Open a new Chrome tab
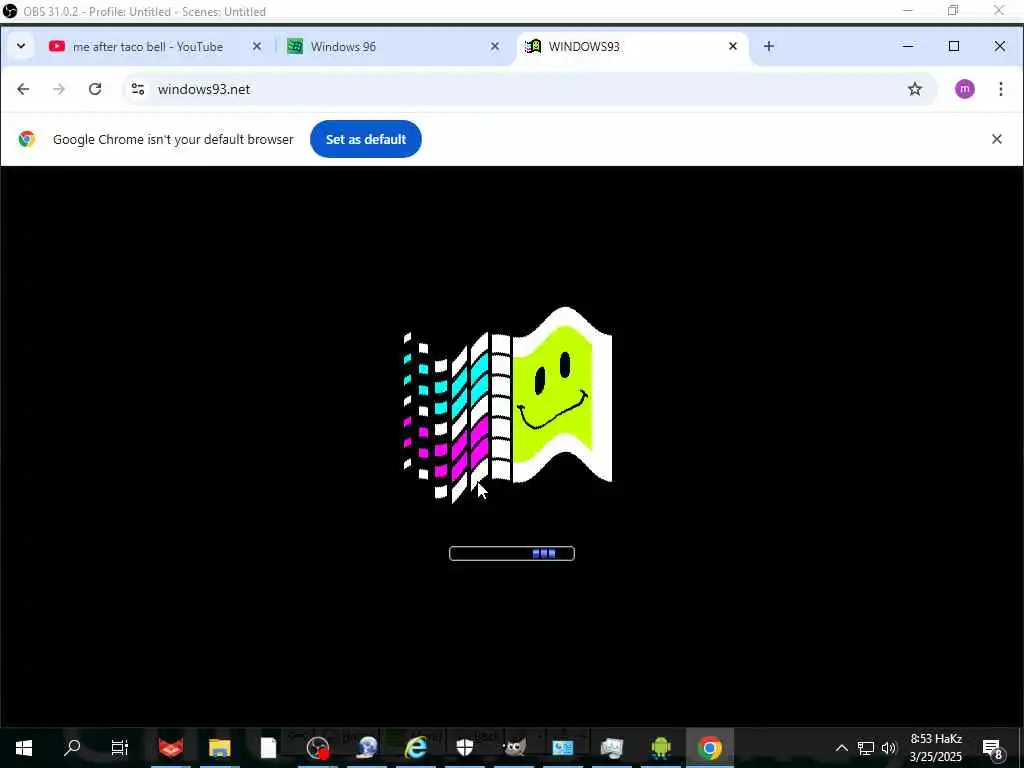 [769, 46]
